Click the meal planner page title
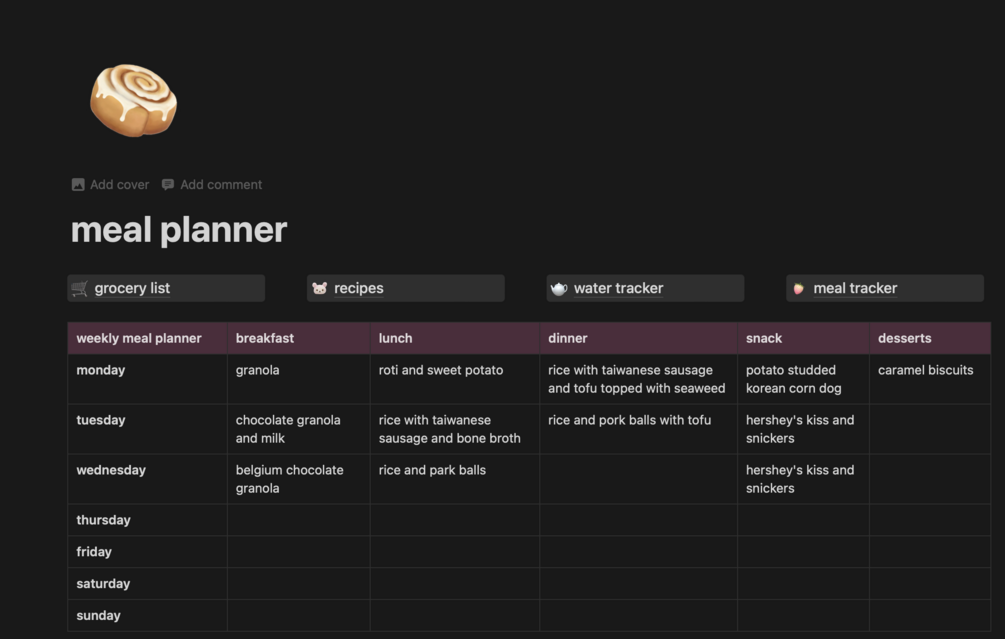 tap(179, 230)
